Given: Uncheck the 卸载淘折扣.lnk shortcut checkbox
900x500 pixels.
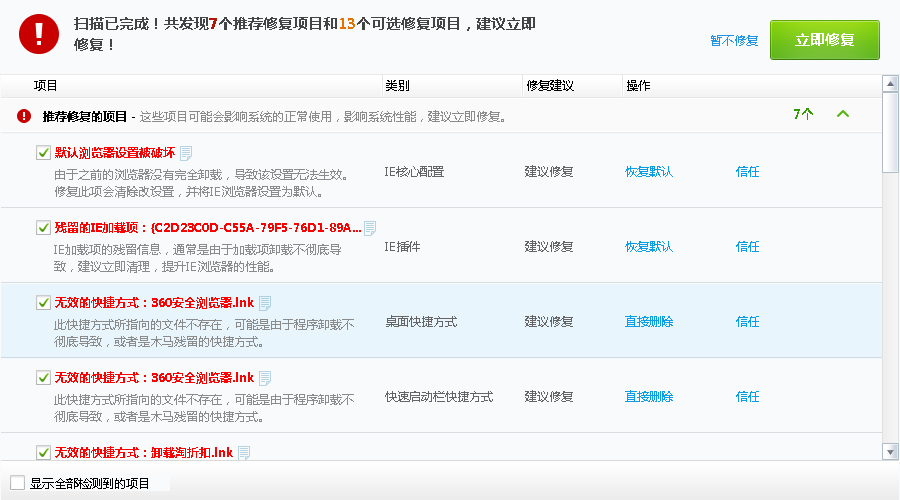Looking at the screenshot, I should (x=43, y=453).
